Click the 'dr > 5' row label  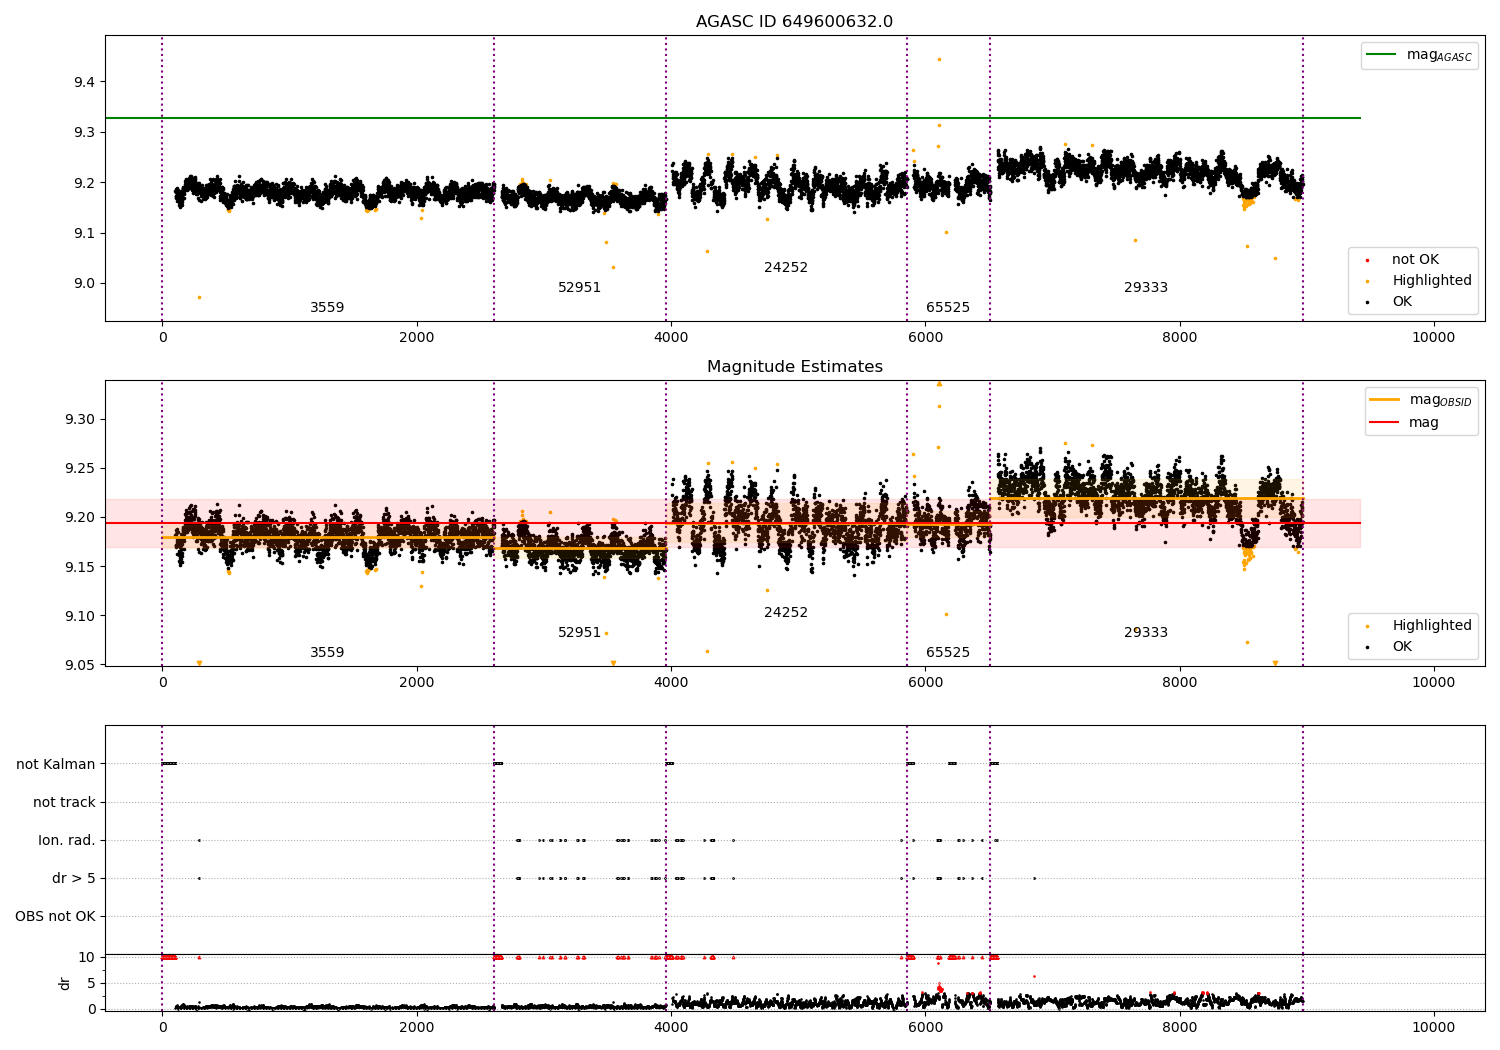click(x=74, y=879)
